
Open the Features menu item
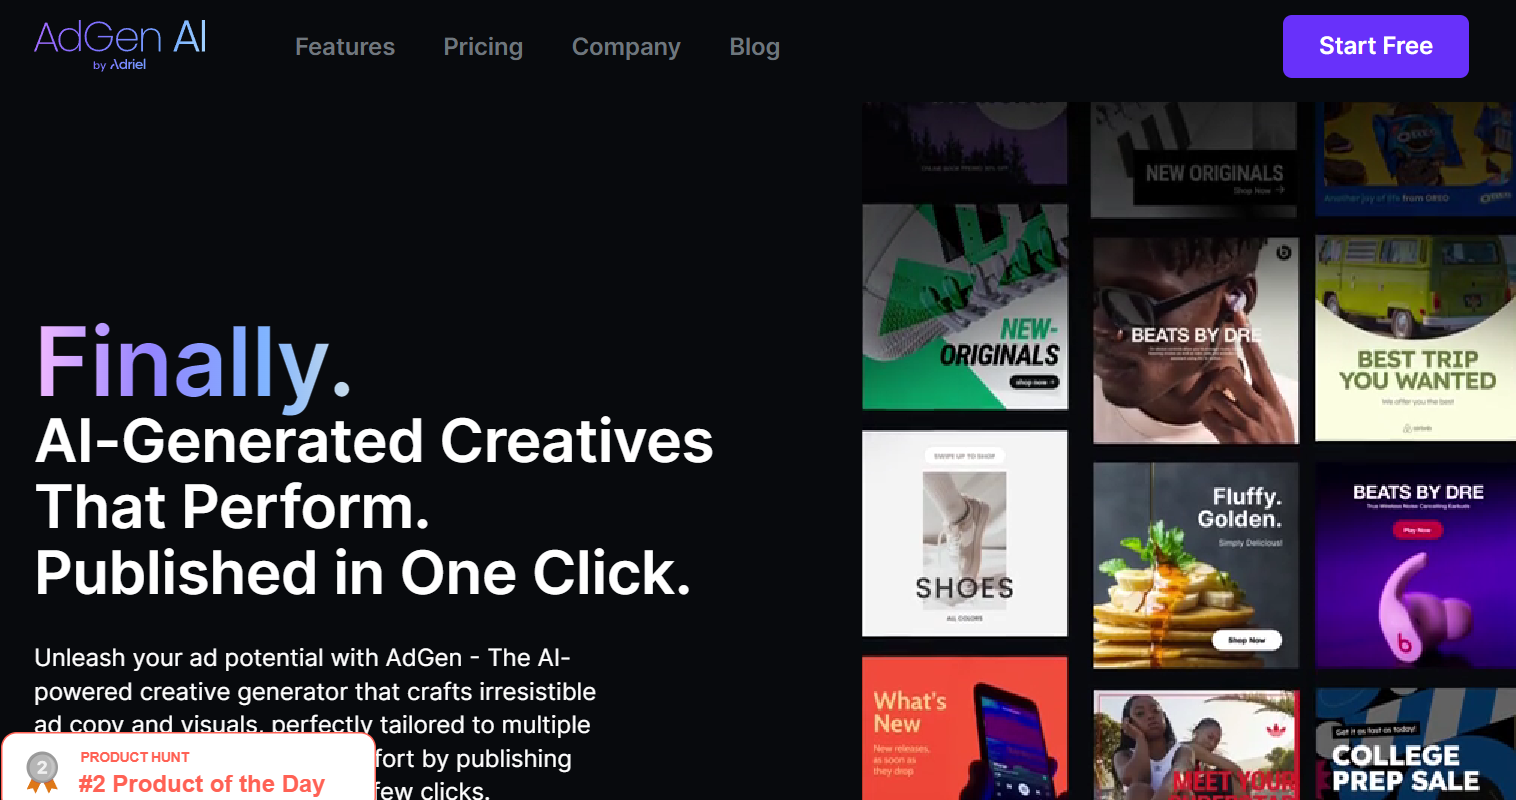345,47
